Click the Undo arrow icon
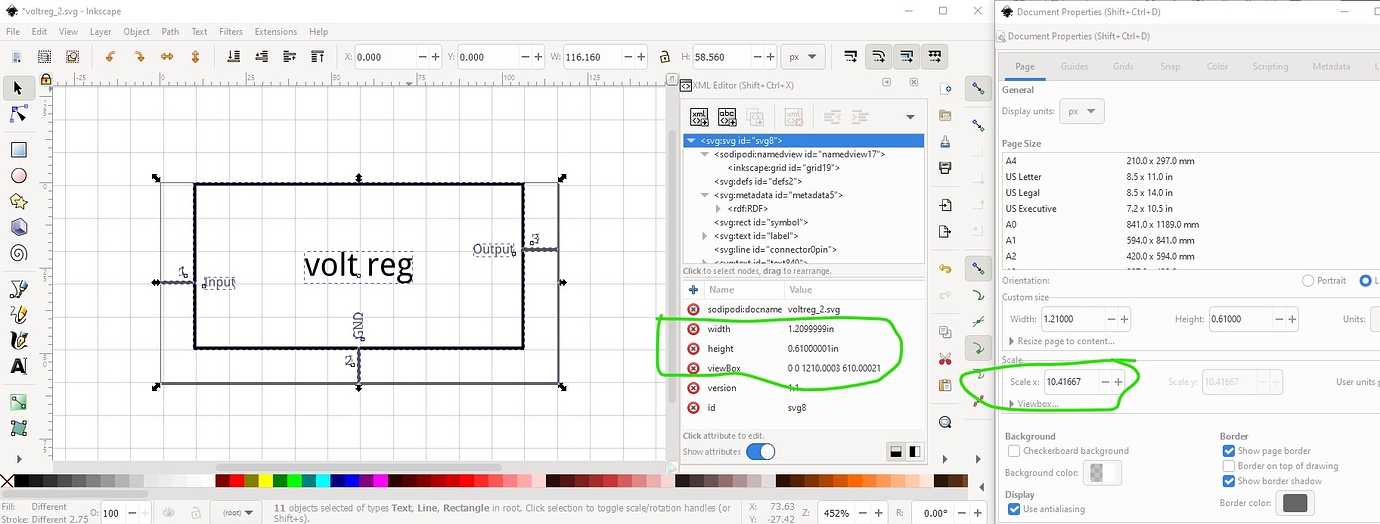The image size is (1380, 524). tap(946, 268)
